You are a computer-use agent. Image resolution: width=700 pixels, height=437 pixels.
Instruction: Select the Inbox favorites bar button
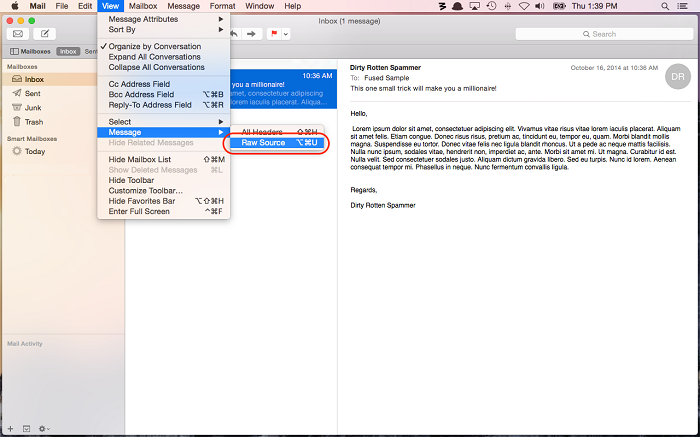[68, 51]
